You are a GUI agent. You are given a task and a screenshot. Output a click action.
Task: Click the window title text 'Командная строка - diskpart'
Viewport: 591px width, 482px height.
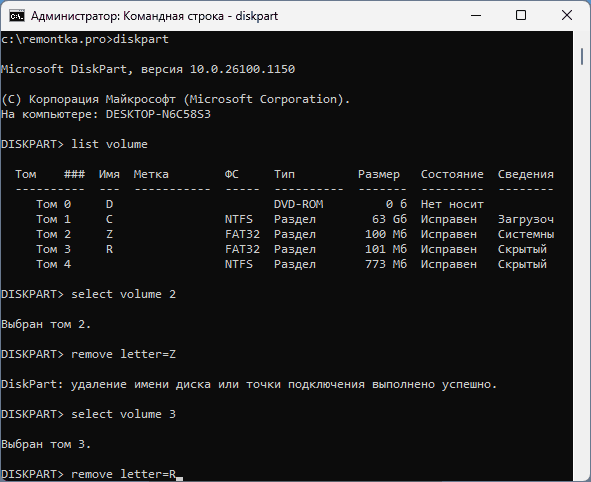[x=201, y=16]
